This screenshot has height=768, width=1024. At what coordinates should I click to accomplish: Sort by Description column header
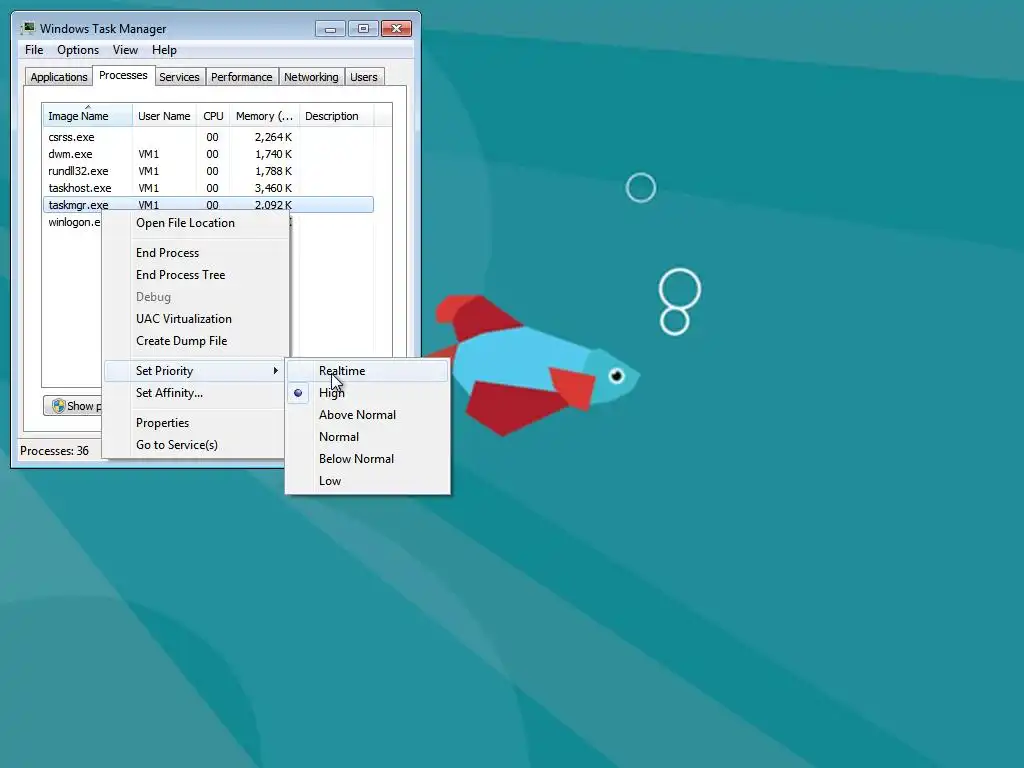click(336, 116)
